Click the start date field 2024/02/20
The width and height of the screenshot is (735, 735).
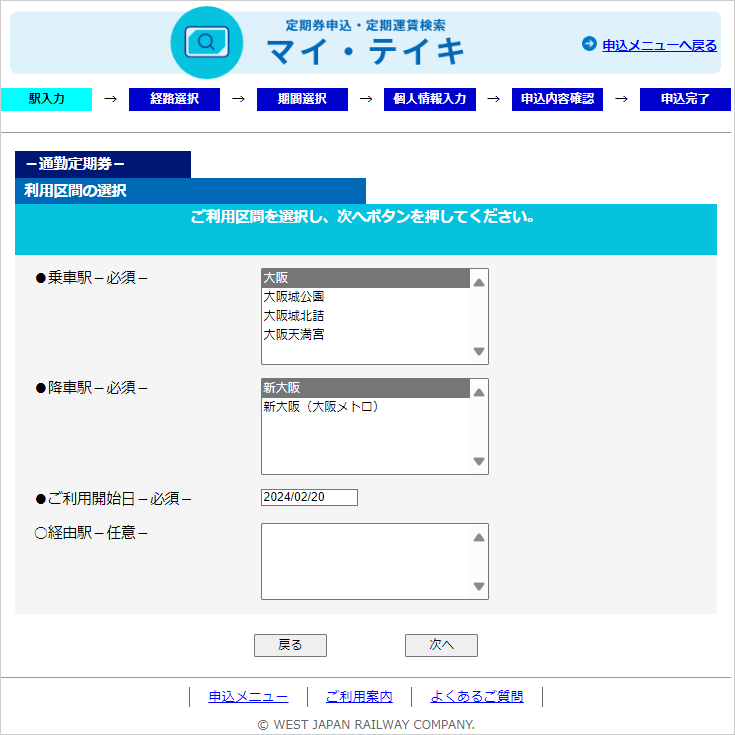(308, 497)
